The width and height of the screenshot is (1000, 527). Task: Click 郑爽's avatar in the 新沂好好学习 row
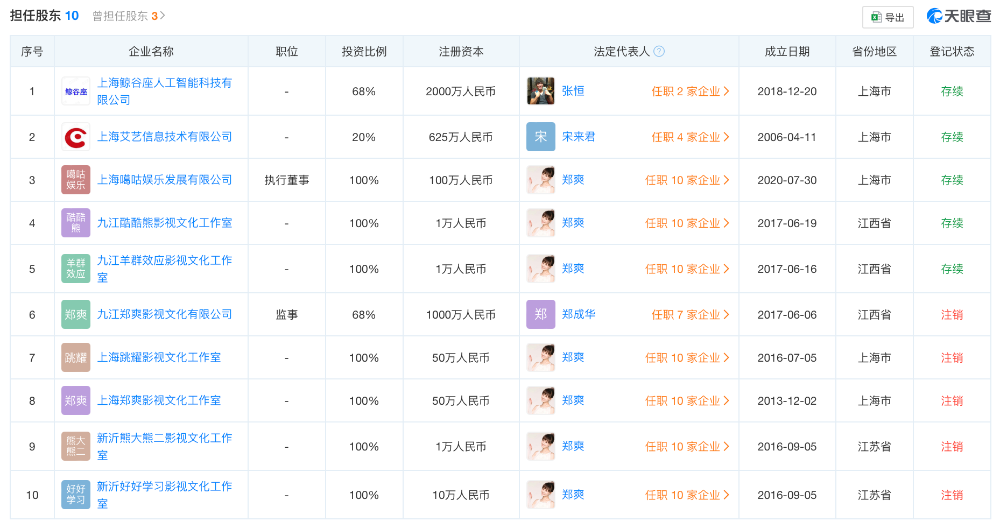point(541,494)
